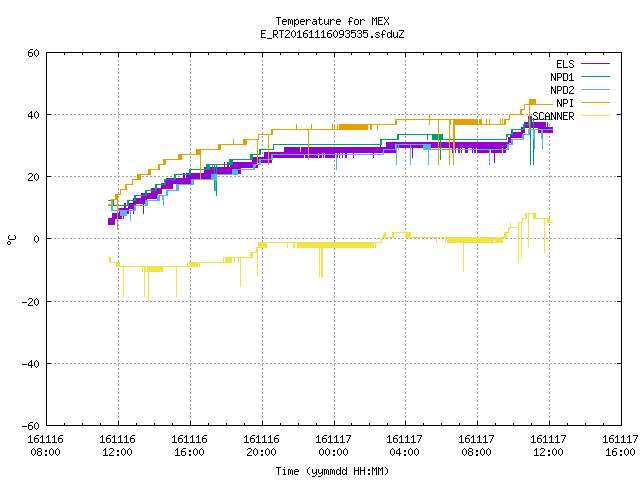The height and width of the screenshot is (480, 640).
Task: Click the y-axis label -40
Action: pyautogui.click(x=31, y=364)
